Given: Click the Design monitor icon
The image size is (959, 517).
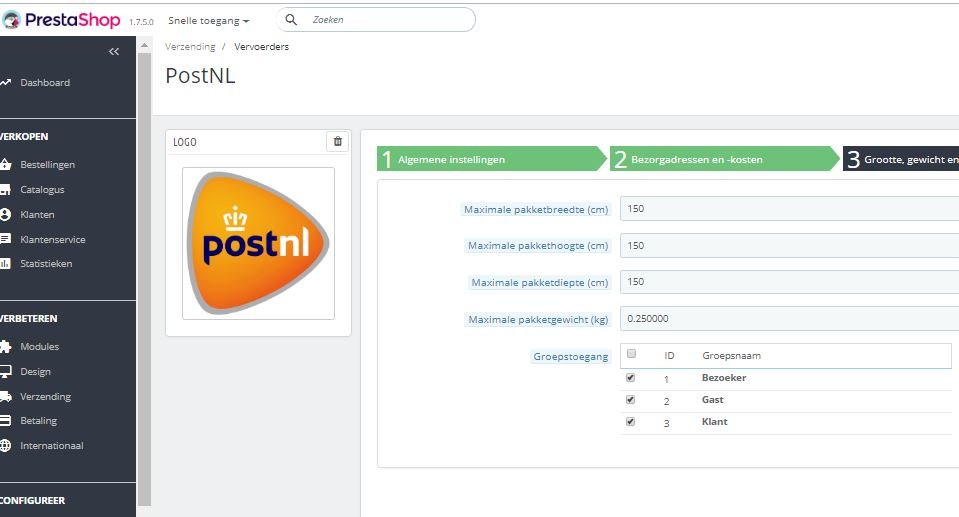Looking at the screenshot, I should [6, 371].
